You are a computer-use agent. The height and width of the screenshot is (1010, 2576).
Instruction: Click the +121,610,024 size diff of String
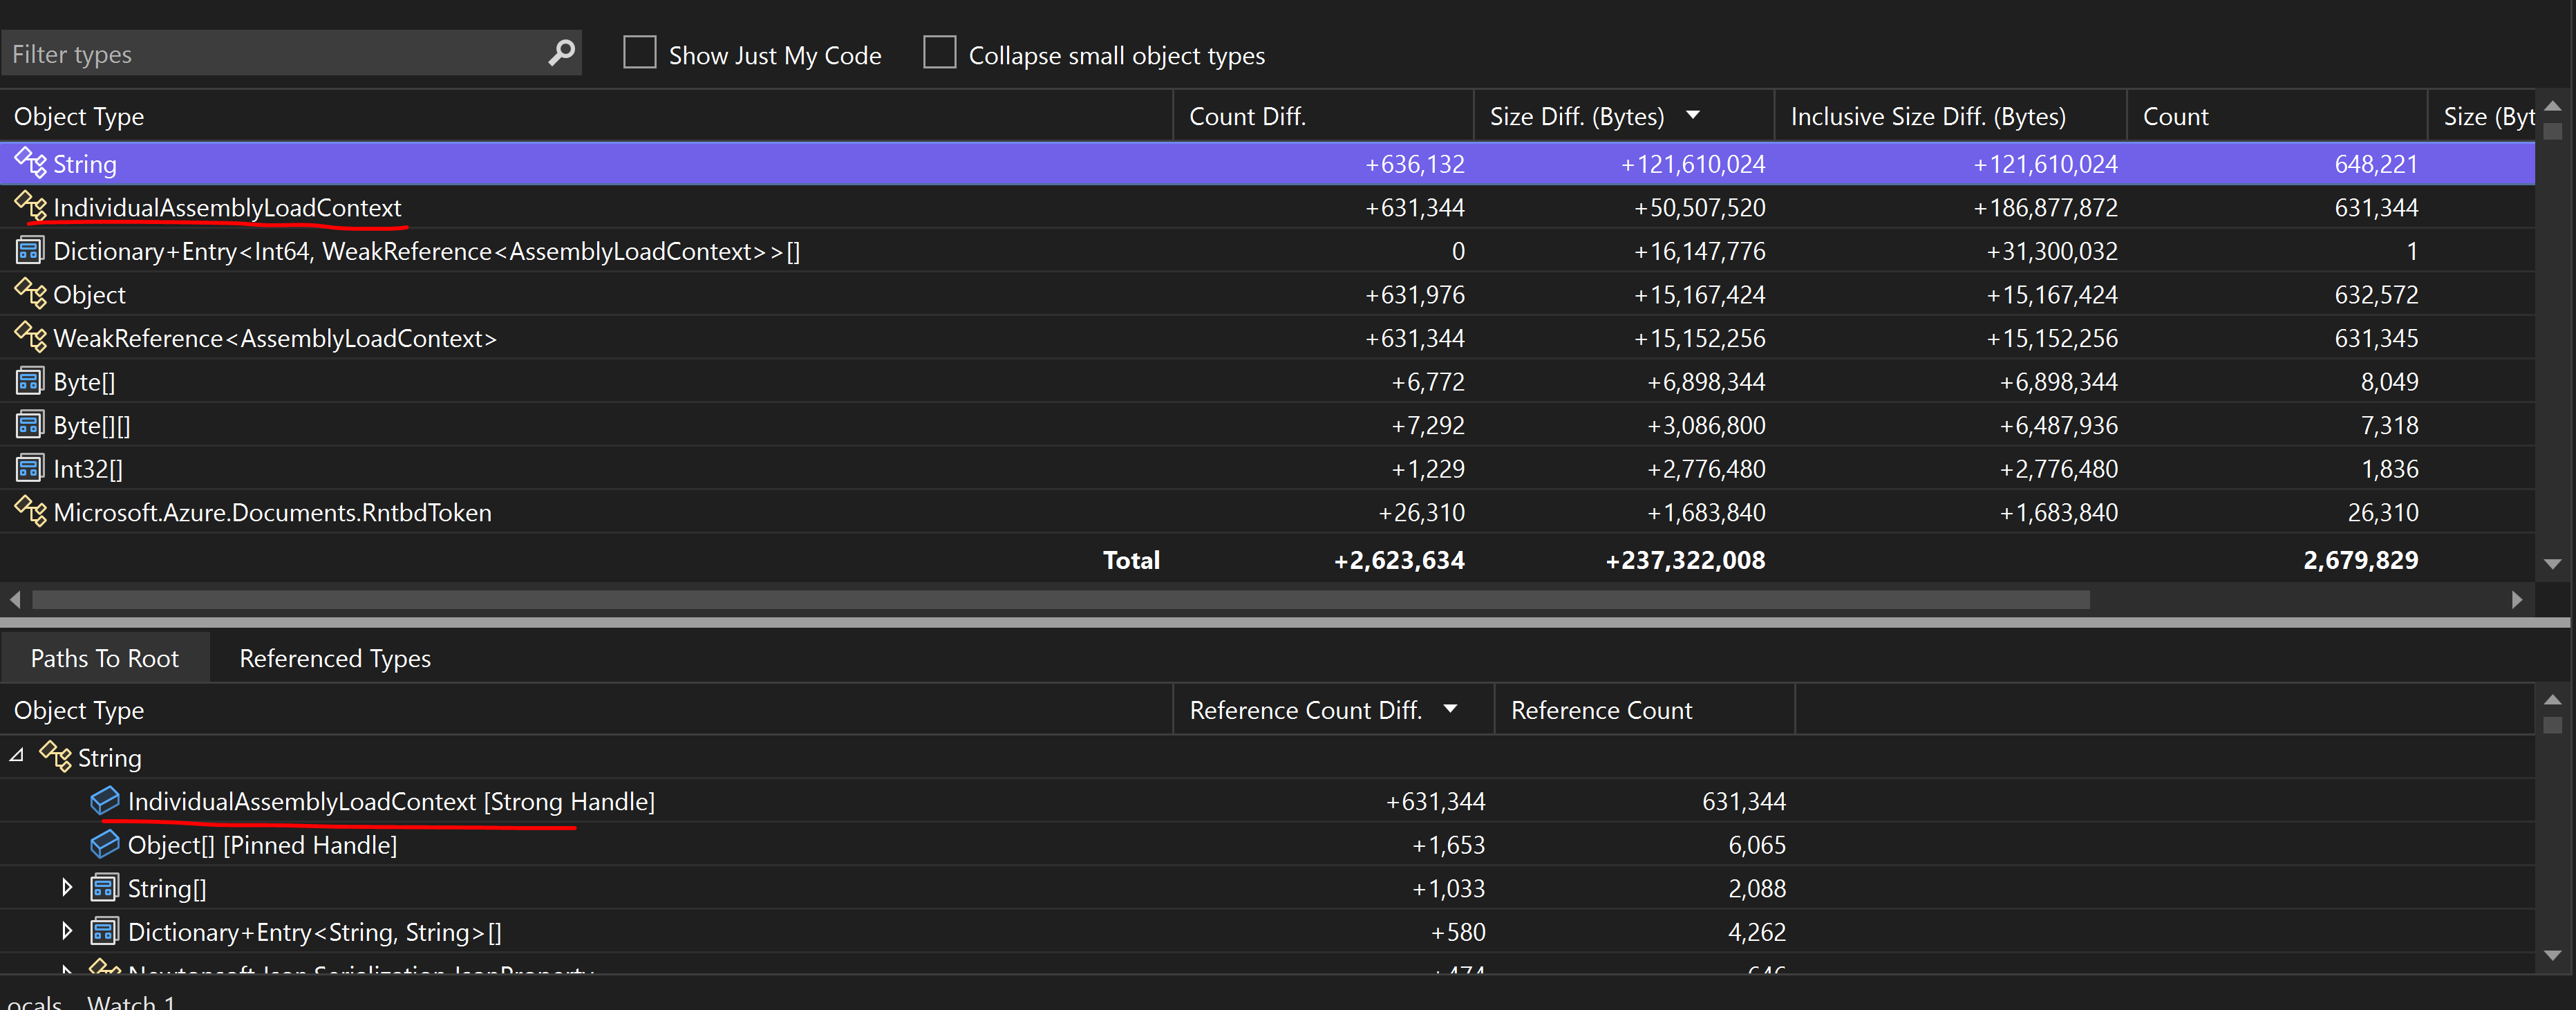[x=1693, y=163]
